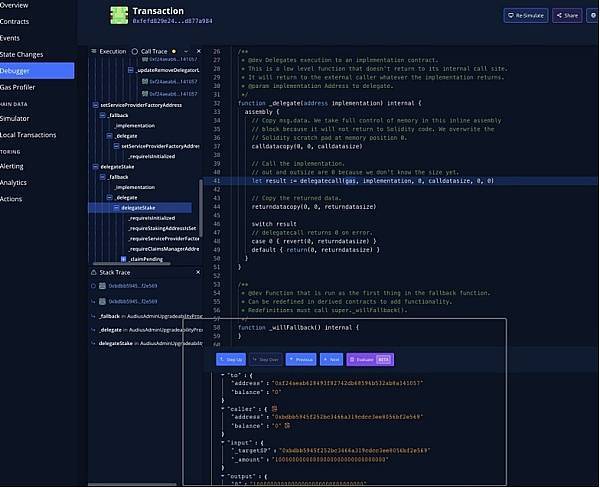600x488 pixels.
Task: Click the _delegate arrow icon in Stack Trace
Action: tap(93, 330)
